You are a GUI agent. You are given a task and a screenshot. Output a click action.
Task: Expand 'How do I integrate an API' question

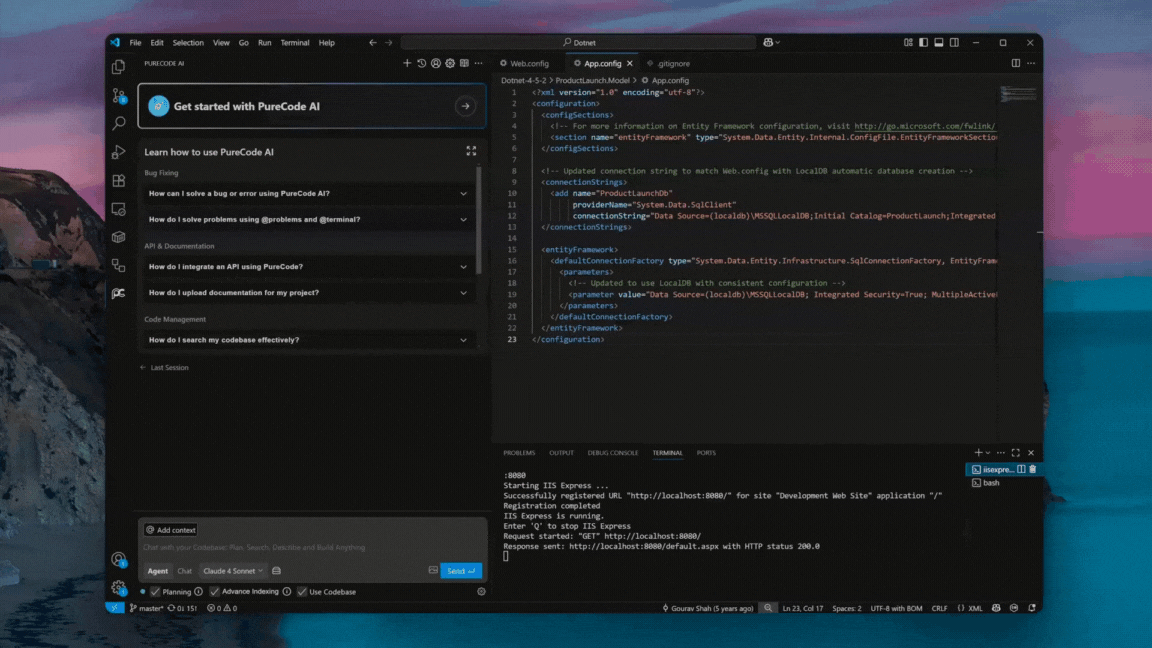(x=307, y=267)
